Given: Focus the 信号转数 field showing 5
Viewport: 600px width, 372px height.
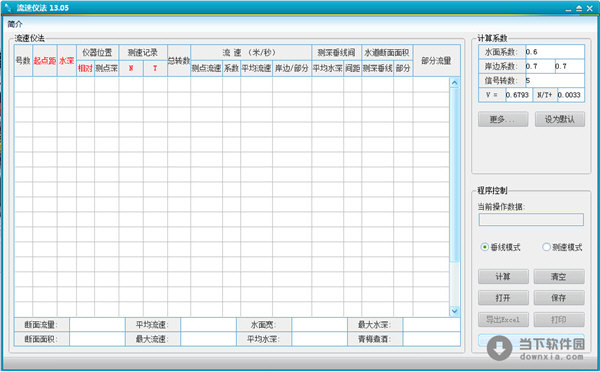Looking at the screenshot, I should coord(554,80).
